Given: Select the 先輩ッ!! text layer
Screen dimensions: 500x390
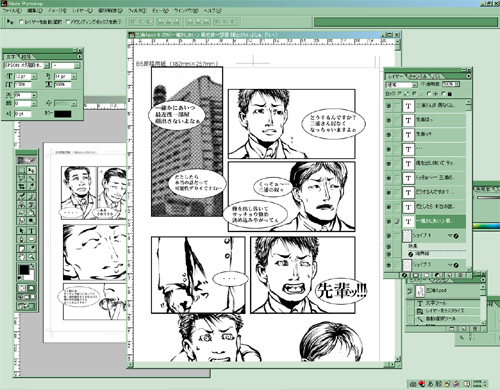Looking at the screenshot, I should [433, 135].
